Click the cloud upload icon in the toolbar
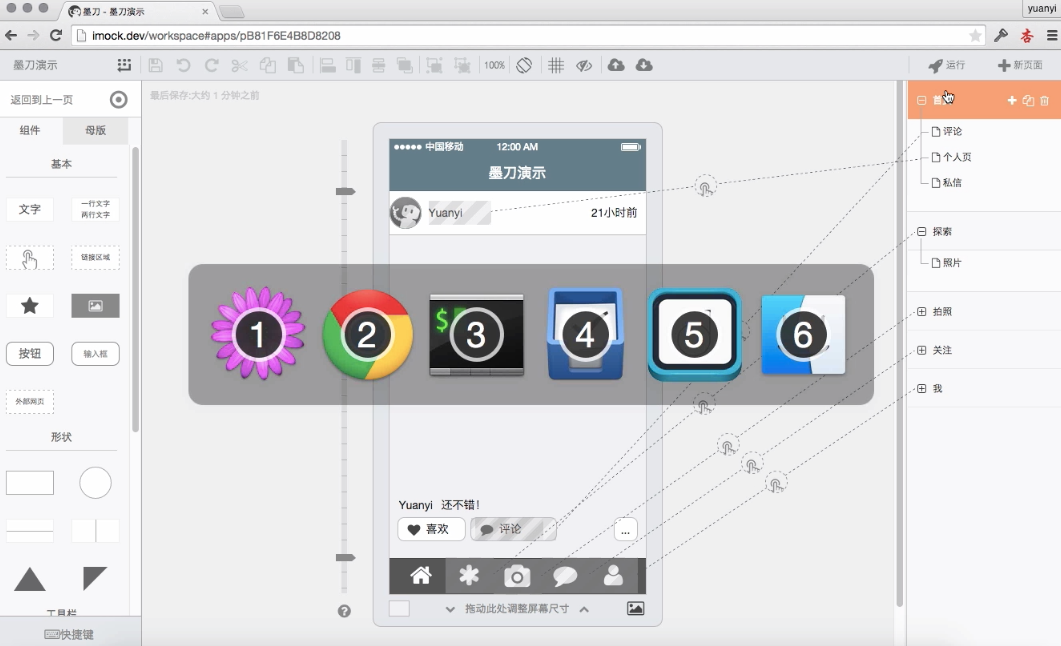Screen dimensions: 1061x646 coord(616,65)
